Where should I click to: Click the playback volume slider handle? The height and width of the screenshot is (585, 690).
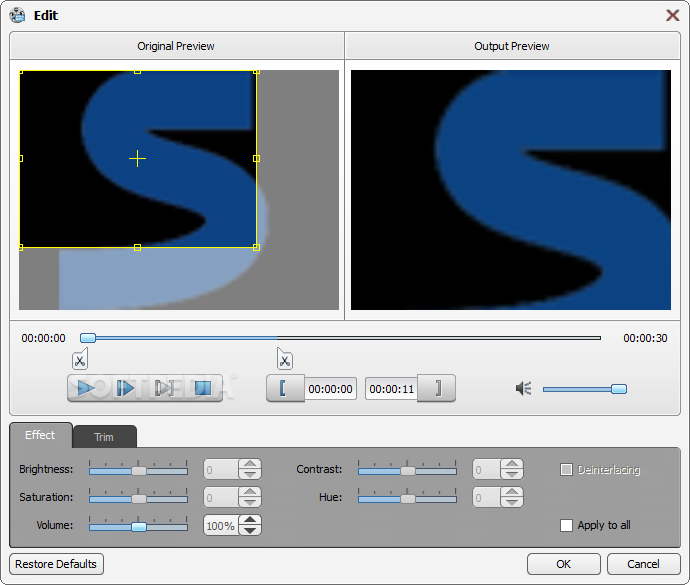click(619, 389)
